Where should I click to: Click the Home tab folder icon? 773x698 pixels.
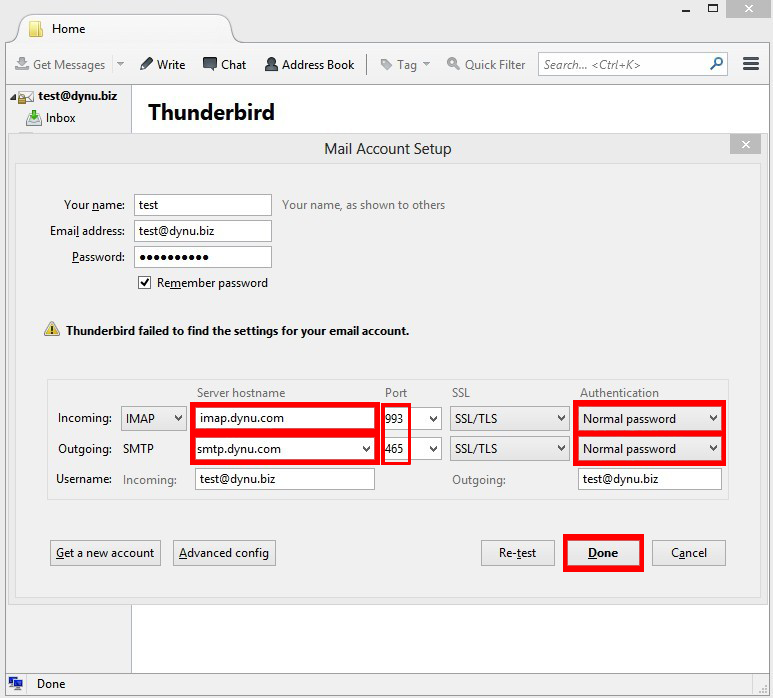35,29
